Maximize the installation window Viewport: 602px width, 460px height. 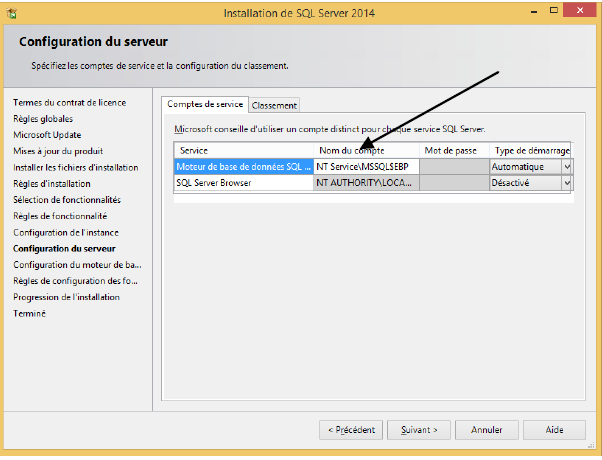[553, 10]
